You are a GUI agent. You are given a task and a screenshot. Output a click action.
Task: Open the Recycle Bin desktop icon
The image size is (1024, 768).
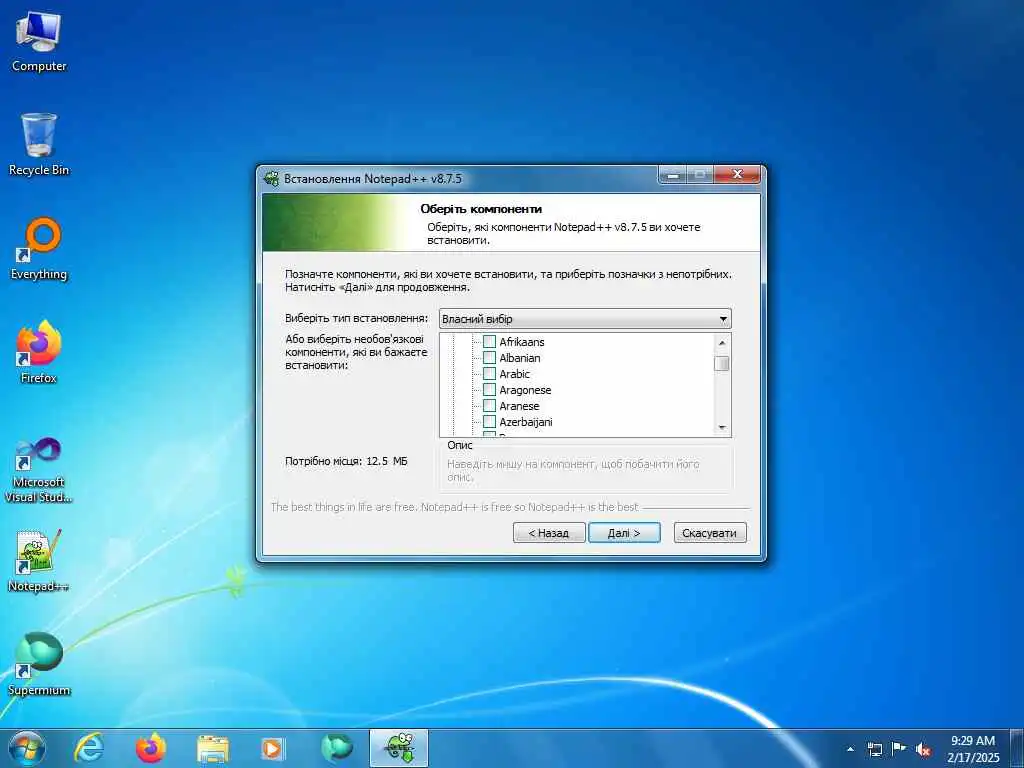tap(39, 144)
